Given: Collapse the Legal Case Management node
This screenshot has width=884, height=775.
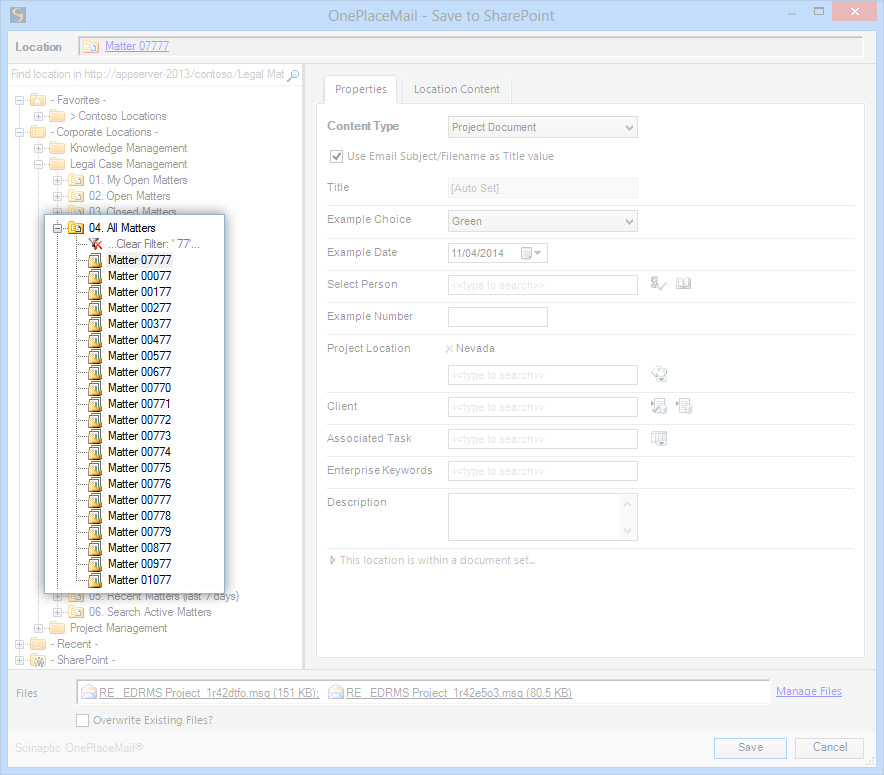Looking at the screenshot, I should (x=38, y=165).
